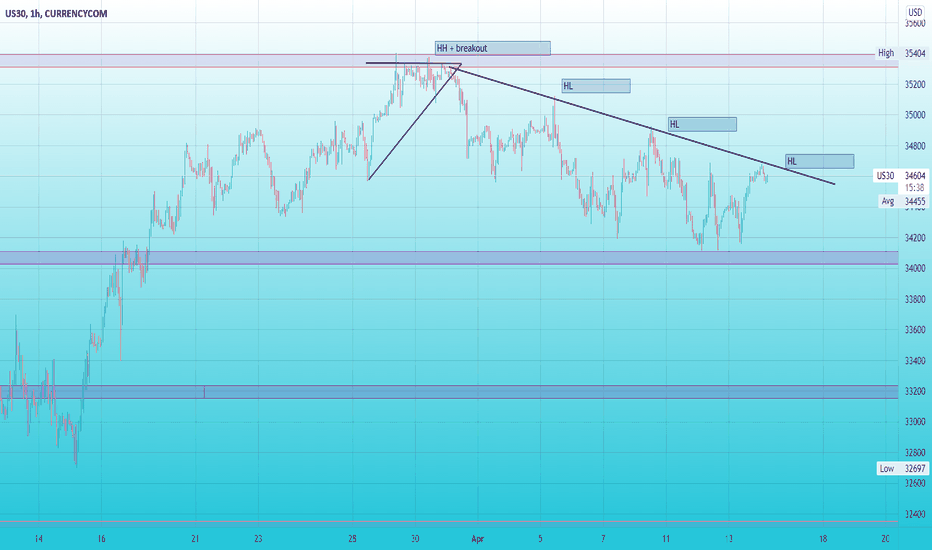Select the support zone near 34100
932x550 pixels.
coord(449,257)
